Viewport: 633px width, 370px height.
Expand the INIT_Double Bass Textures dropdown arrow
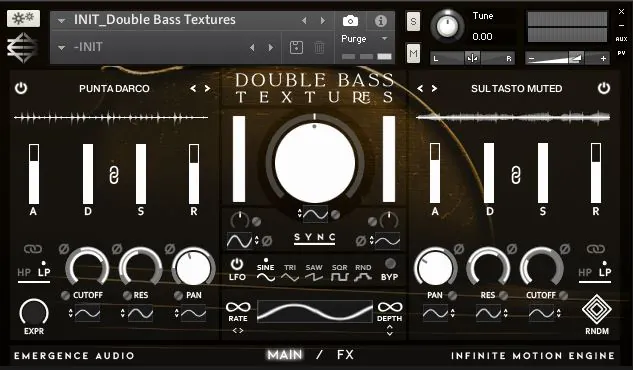click(x=61, y=20)
